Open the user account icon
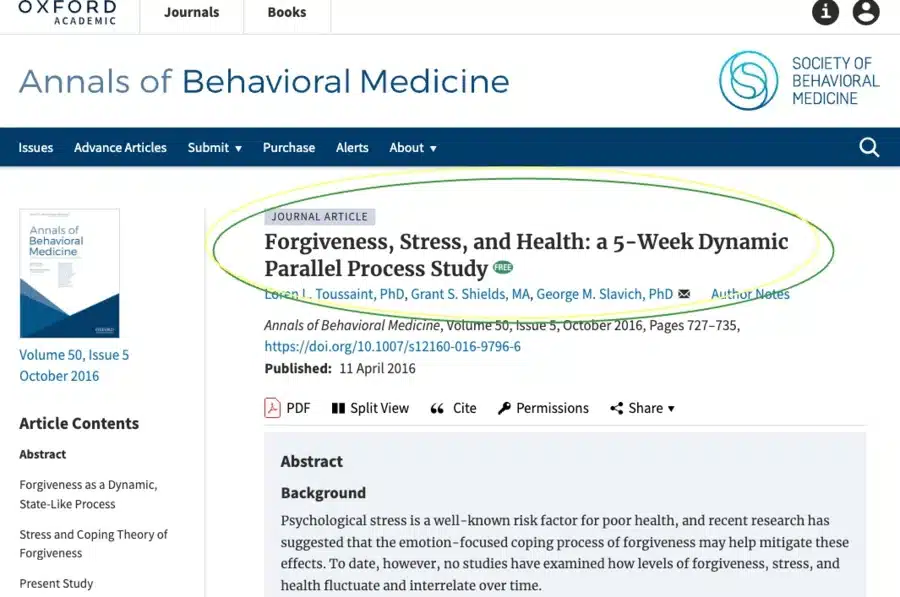The image size is (900, 597). (x=865, y=12)
